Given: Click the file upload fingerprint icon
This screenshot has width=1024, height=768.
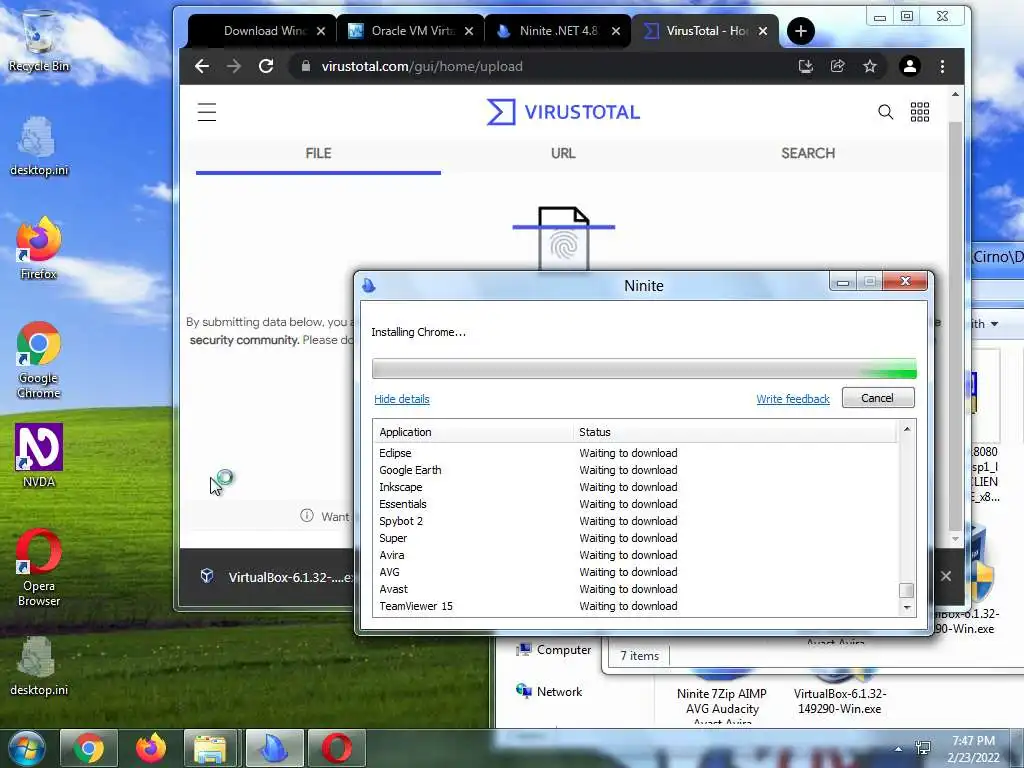Looking at the screenshot, I should click(x=564, y=238).
